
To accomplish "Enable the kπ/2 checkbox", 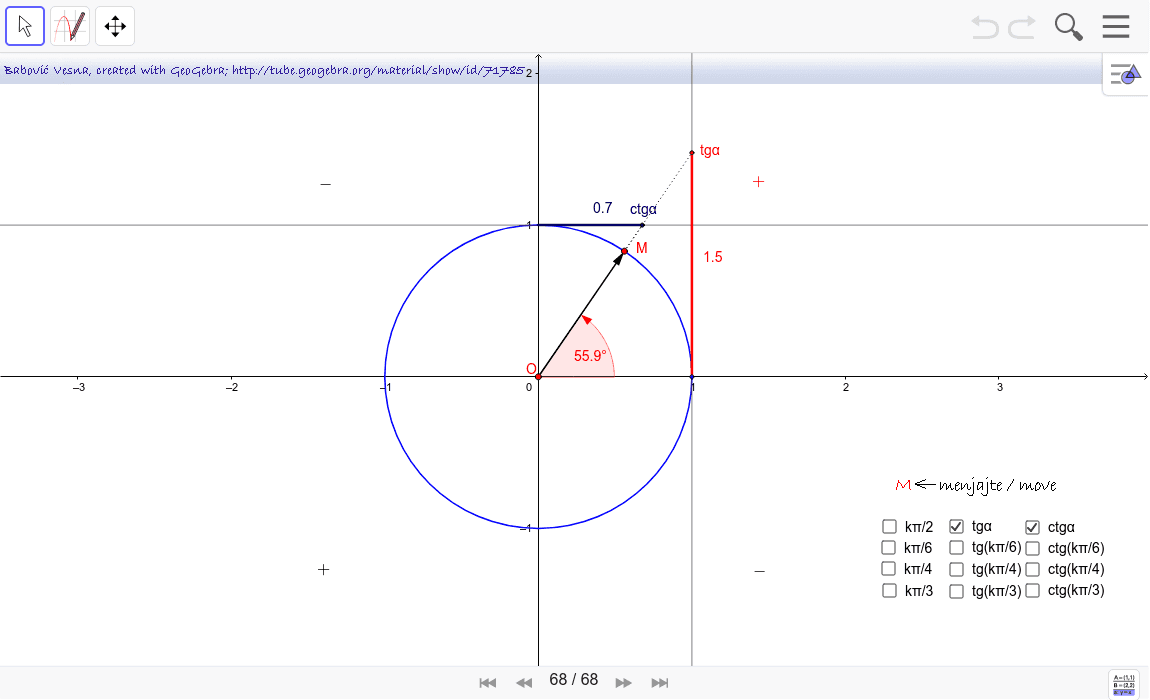I will [x=888, y=526].
